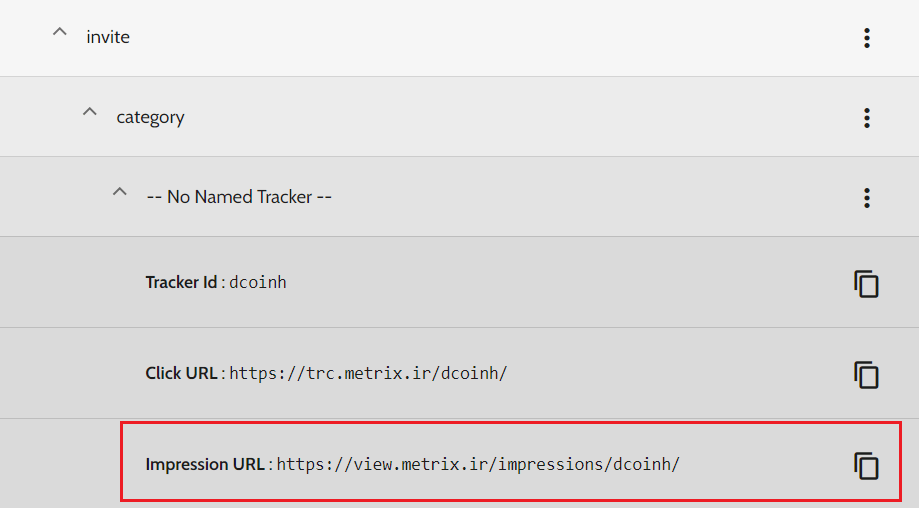Image resolution: width=919 pixels, height=508 pixels.
Task: Click the Impression URL field label
Action: click(205, 464)
